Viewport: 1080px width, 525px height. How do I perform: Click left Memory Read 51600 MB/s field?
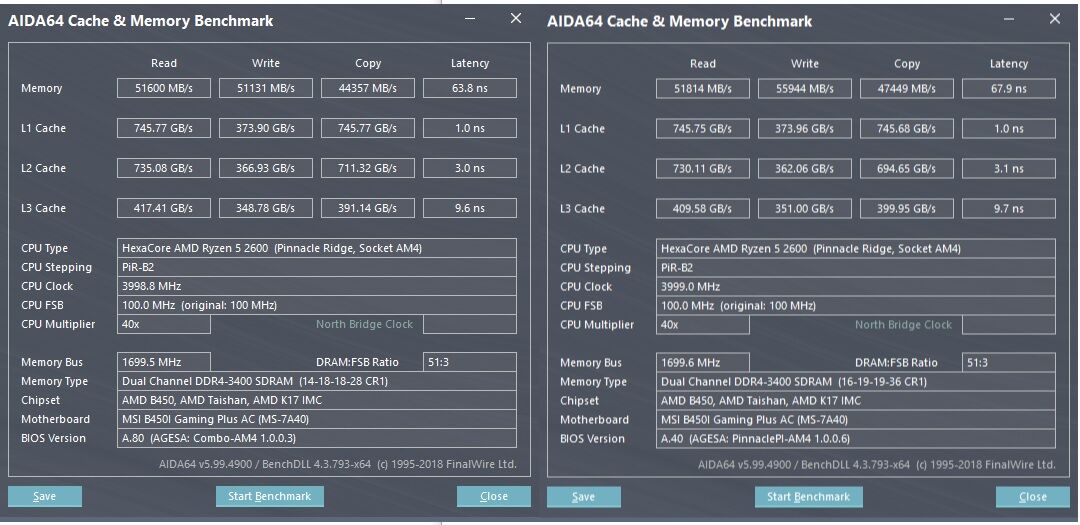point(164,88)
